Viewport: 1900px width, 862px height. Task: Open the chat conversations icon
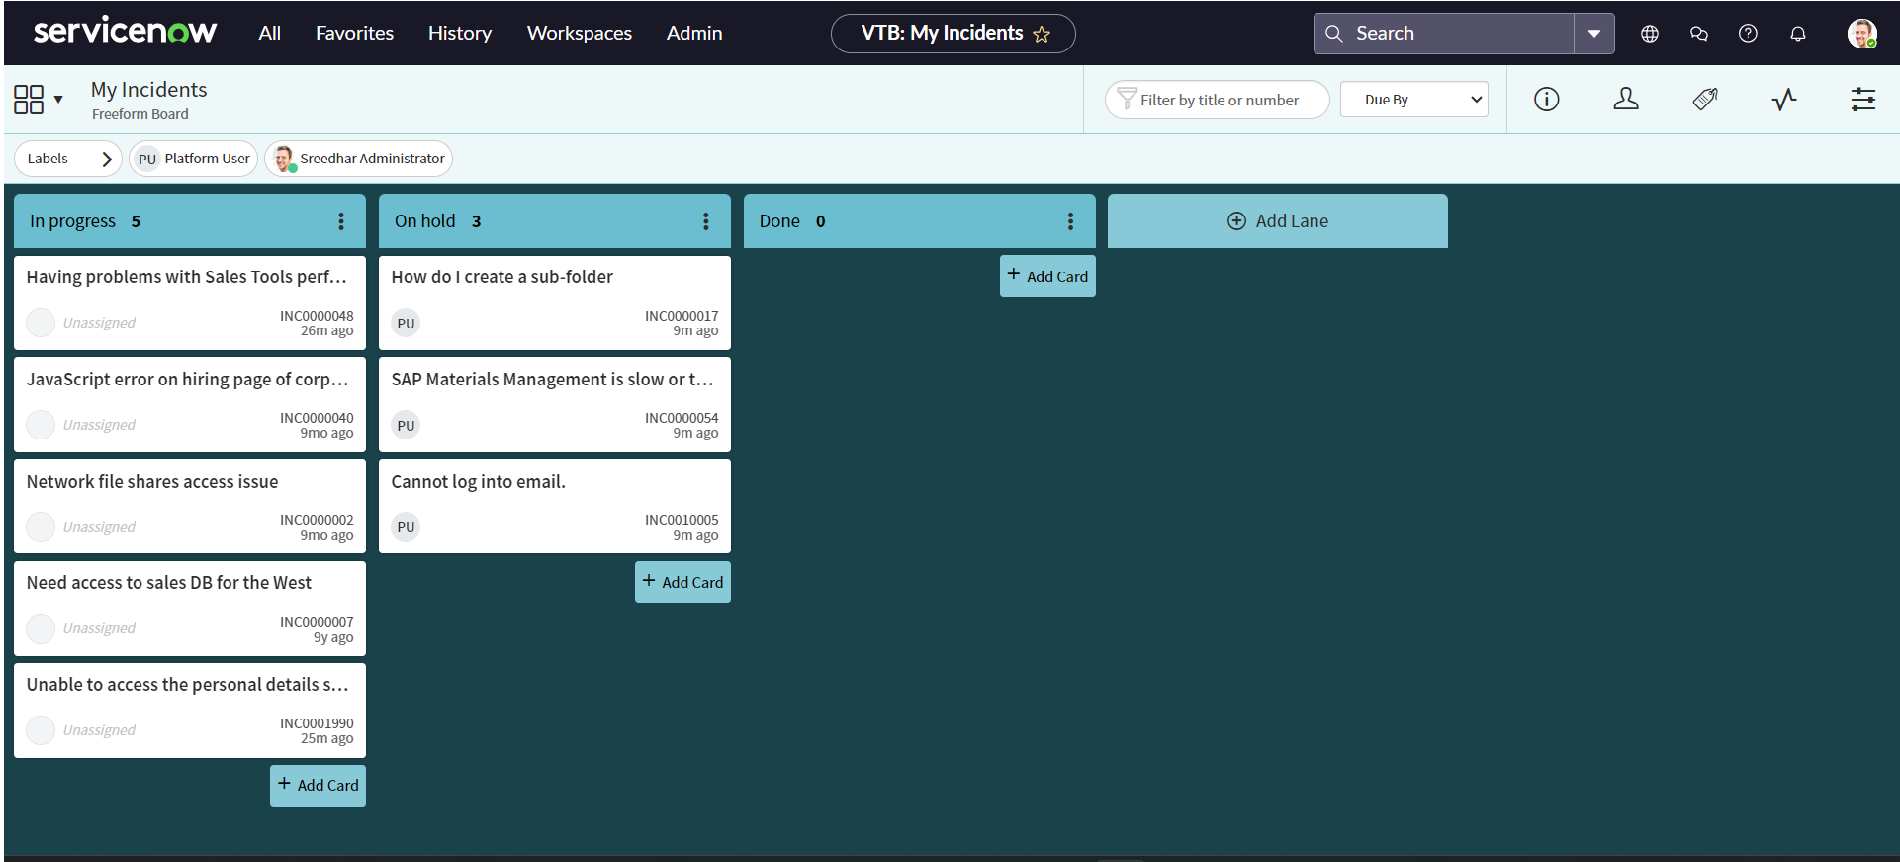tap(1699, 34)
